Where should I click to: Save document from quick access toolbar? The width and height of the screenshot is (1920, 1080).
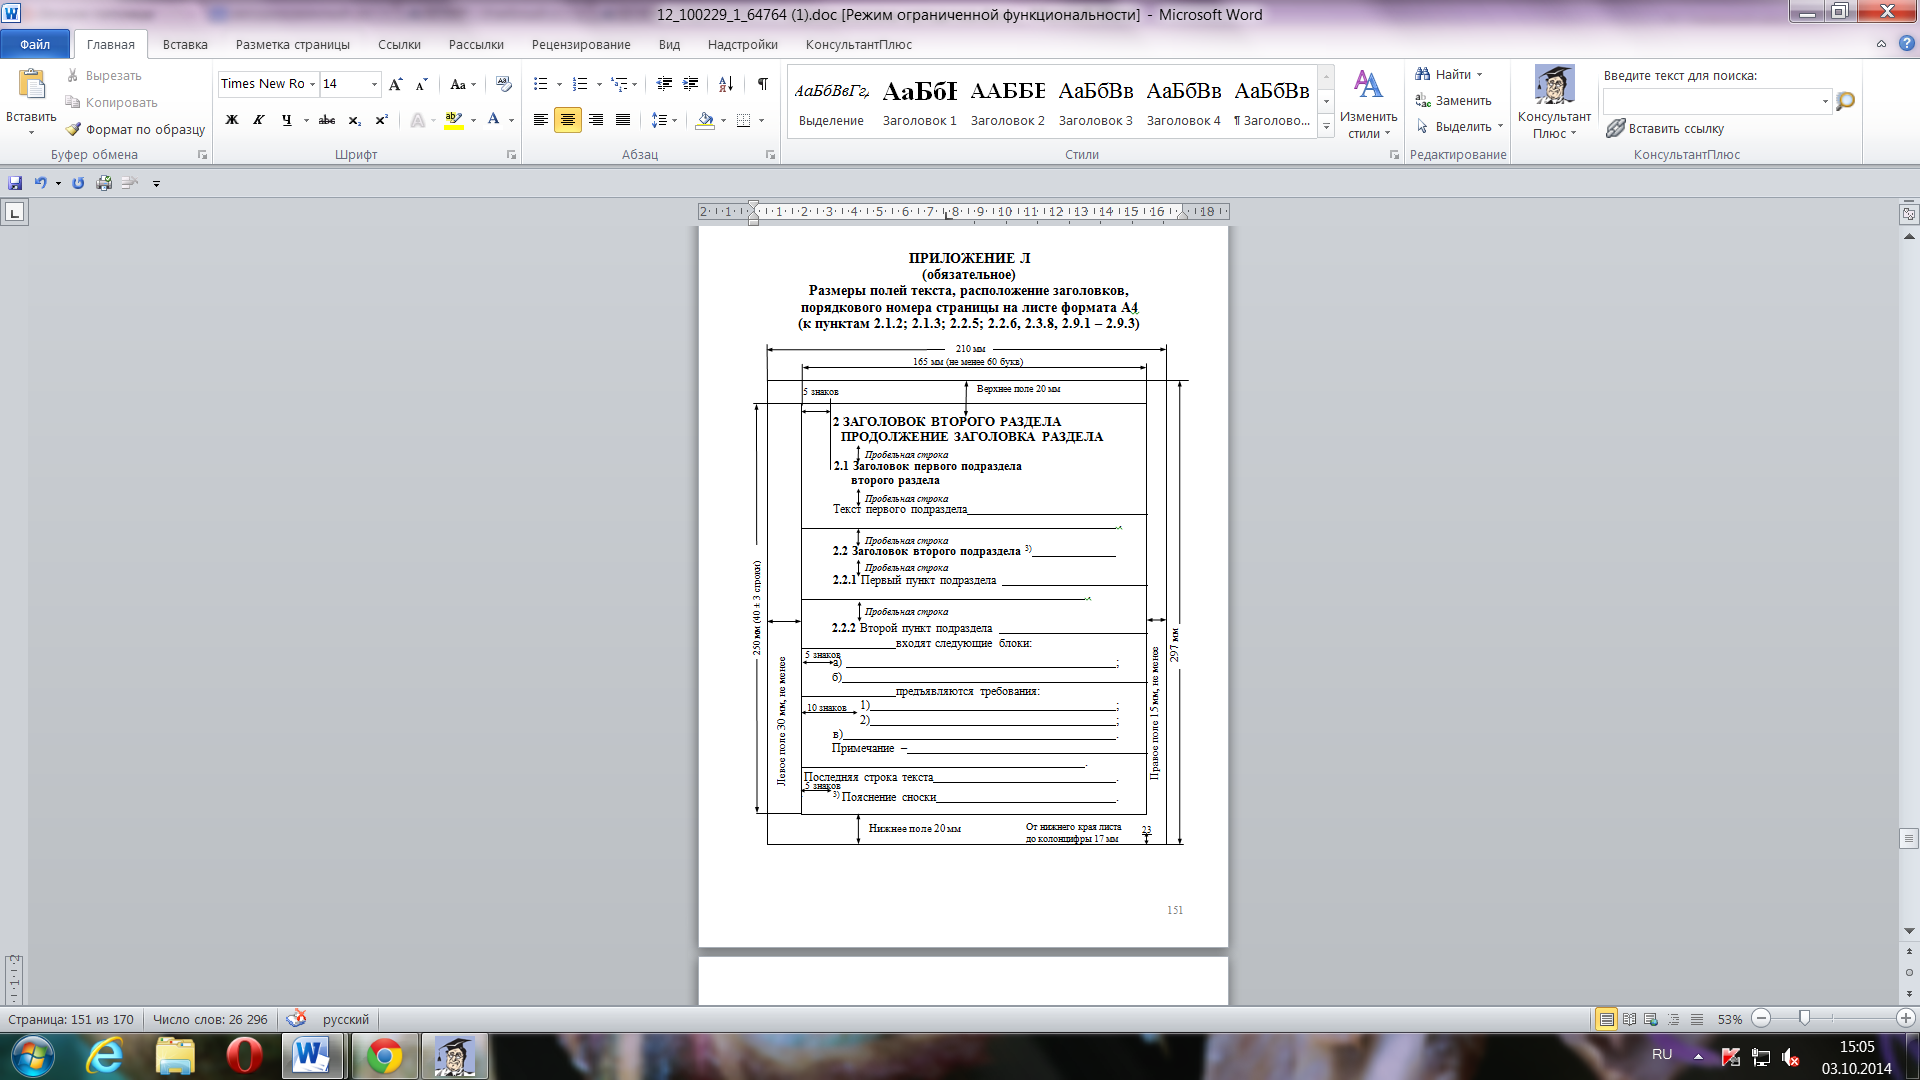pyautogui.click(x=15, y=183)
